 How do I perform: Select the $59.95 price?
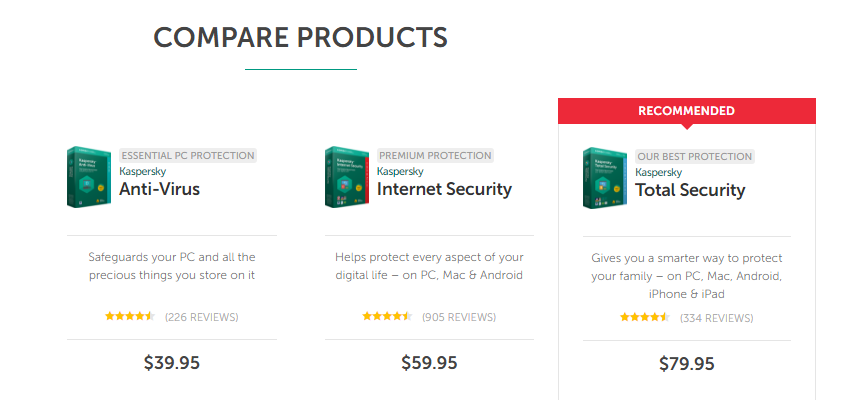click(429, 363)
